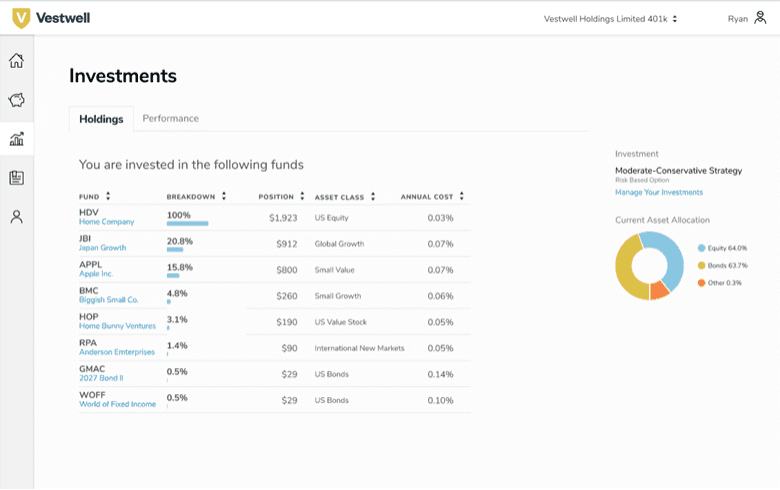Image resolution: width=780 pixels, height=490 pixels.
Task: Click the Vestwell logo icon
Action: tap(21, 18)
